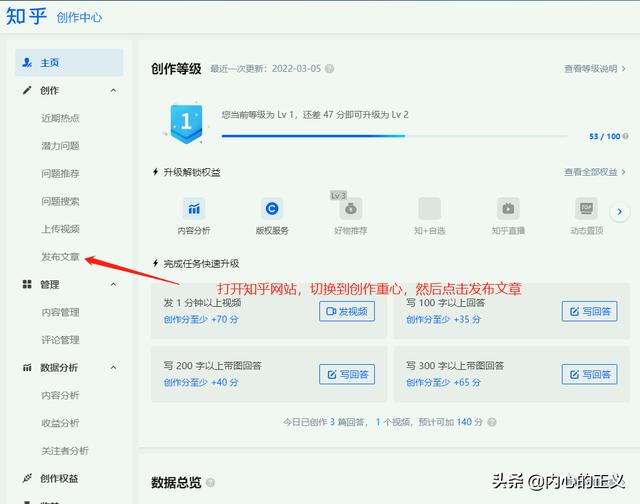
Task: Click 创作分至少 +65 分 text
Action: [x=443, y=382]
